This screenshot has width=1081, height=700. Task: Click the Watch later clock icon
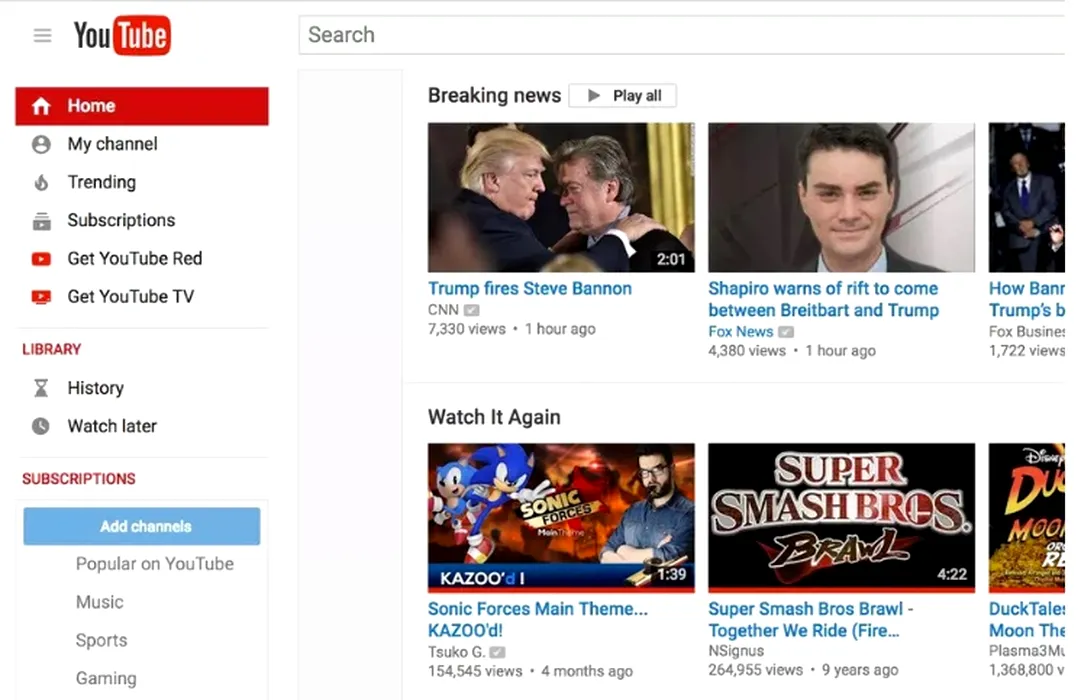(41, 426)
